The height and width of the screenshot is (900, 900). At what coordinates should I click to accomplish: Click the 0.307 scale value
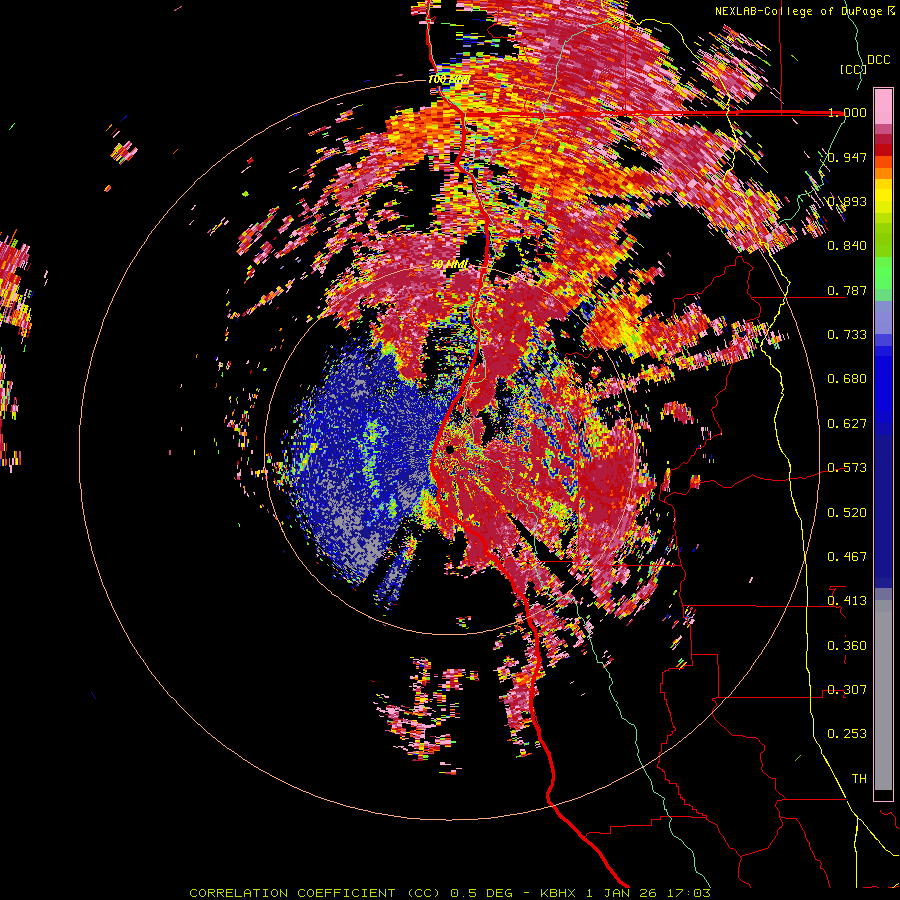pyautogui.click(x=847, y=690)
